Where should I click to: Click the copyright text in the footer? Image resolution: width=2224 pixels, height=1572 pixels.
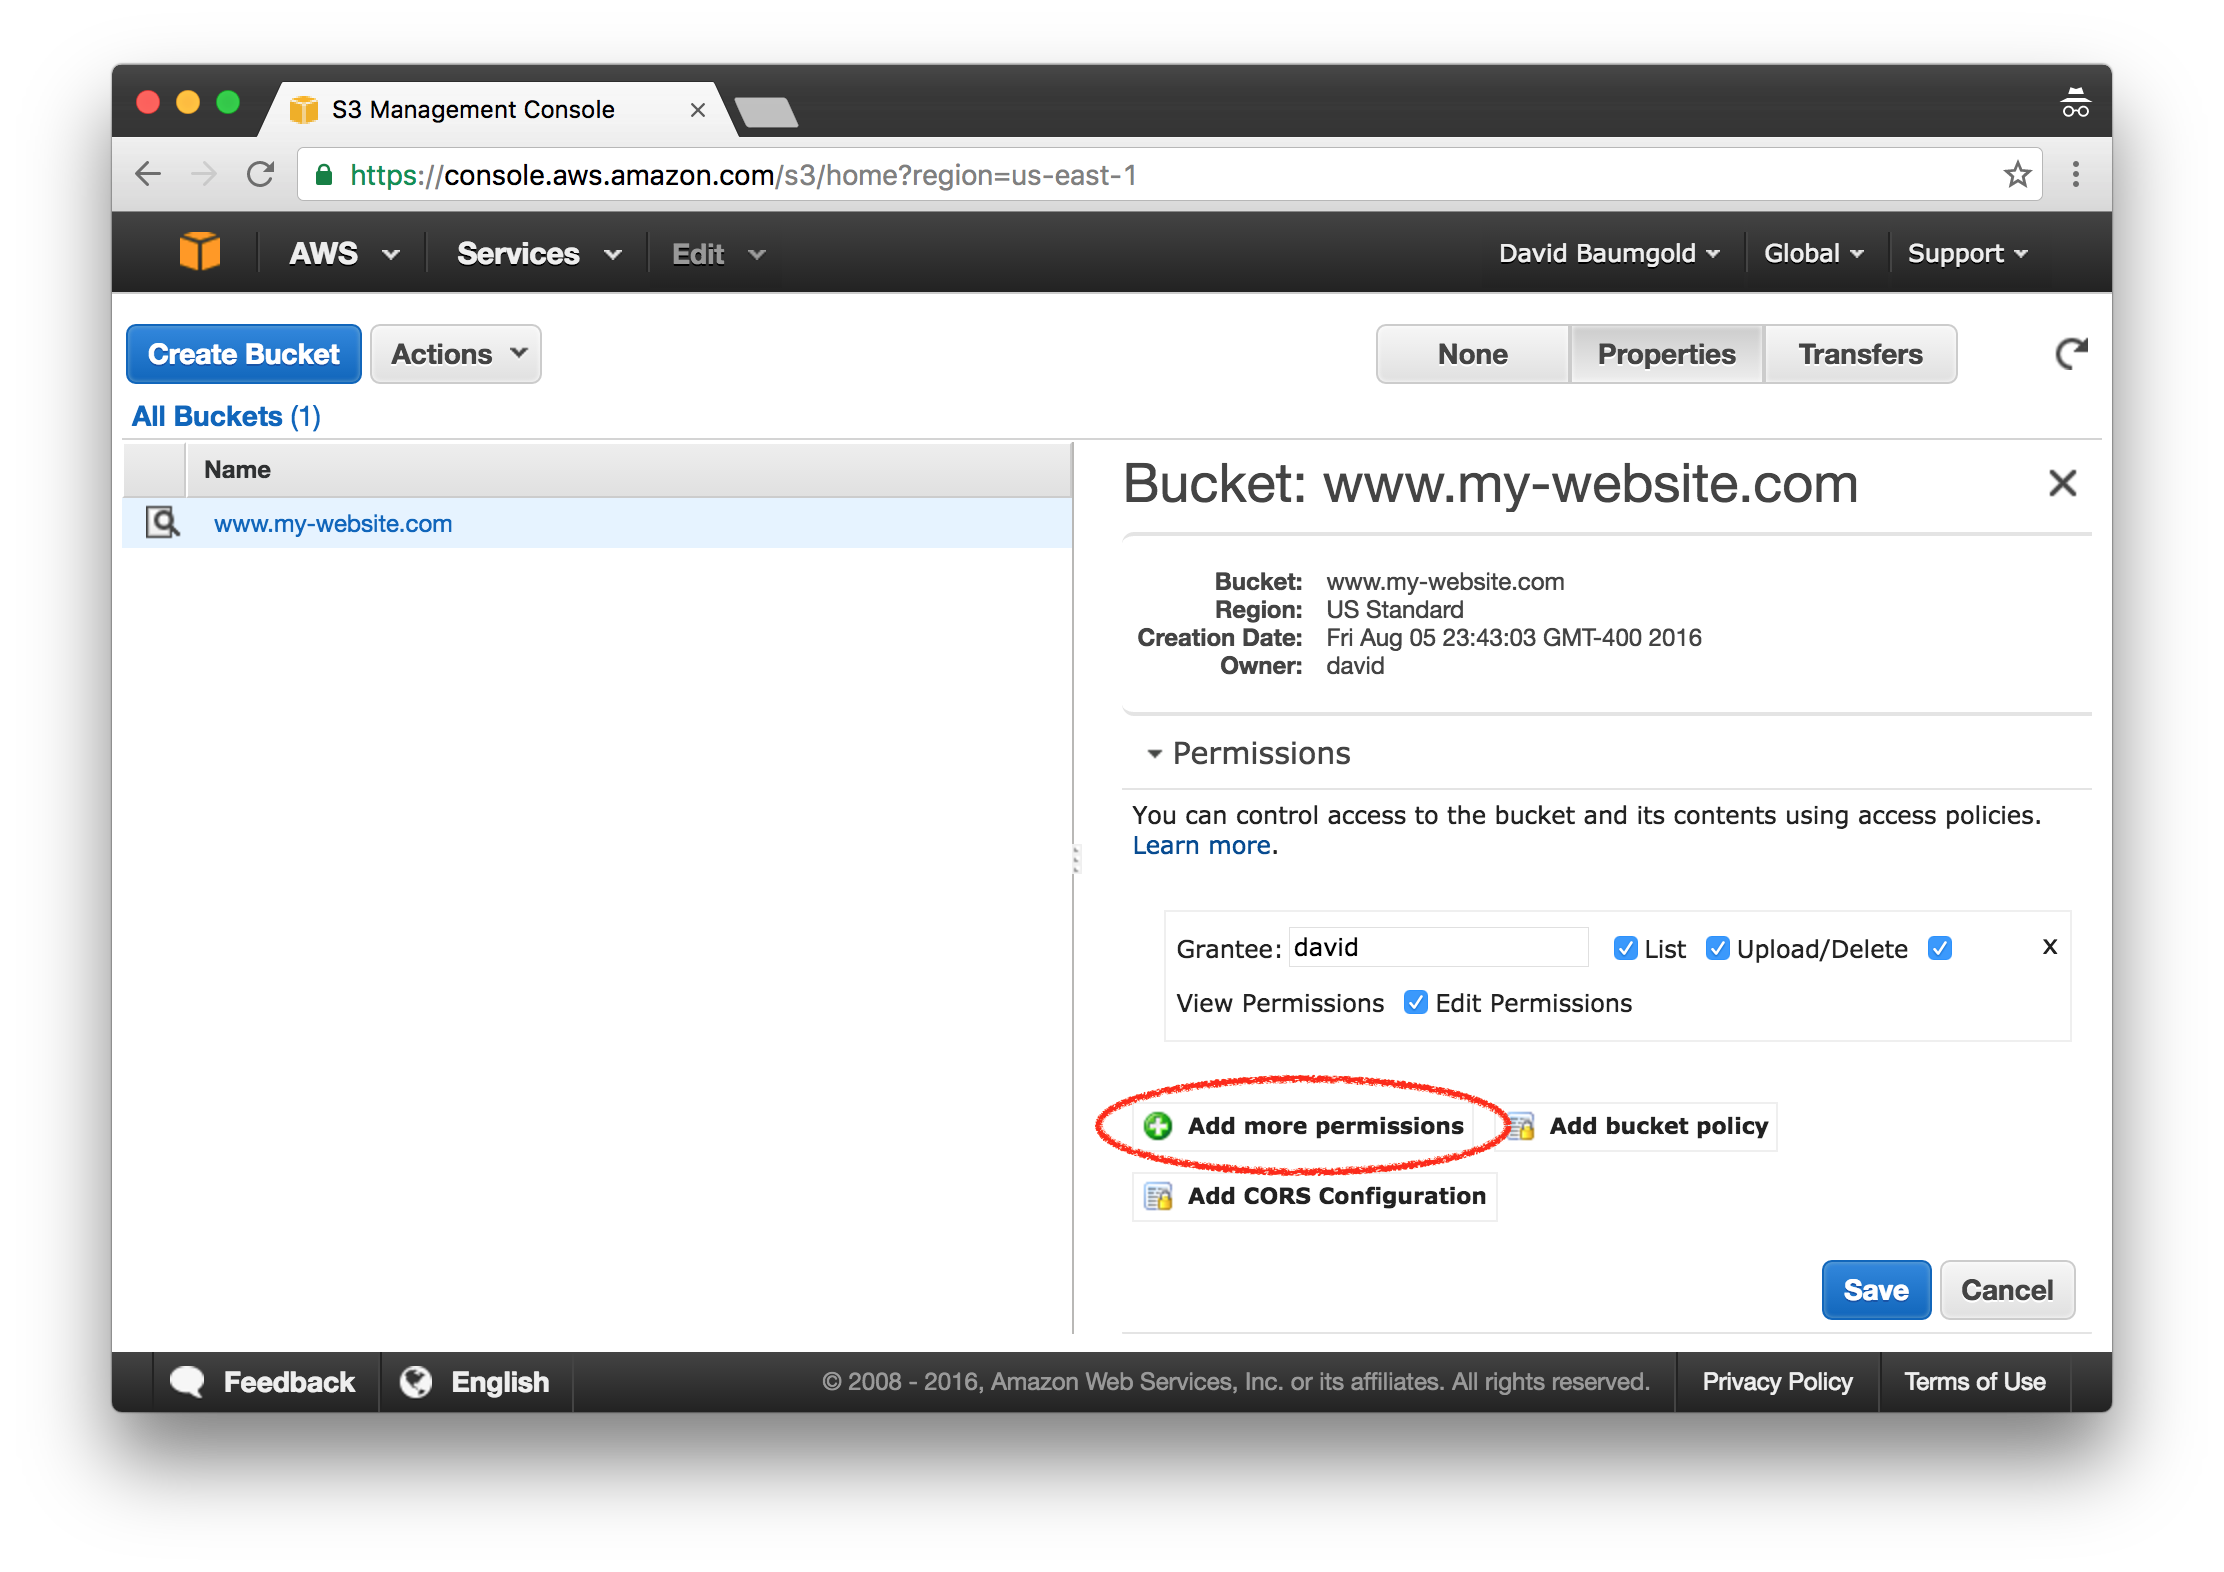pyautogui.click(x=1235, y=1381)
